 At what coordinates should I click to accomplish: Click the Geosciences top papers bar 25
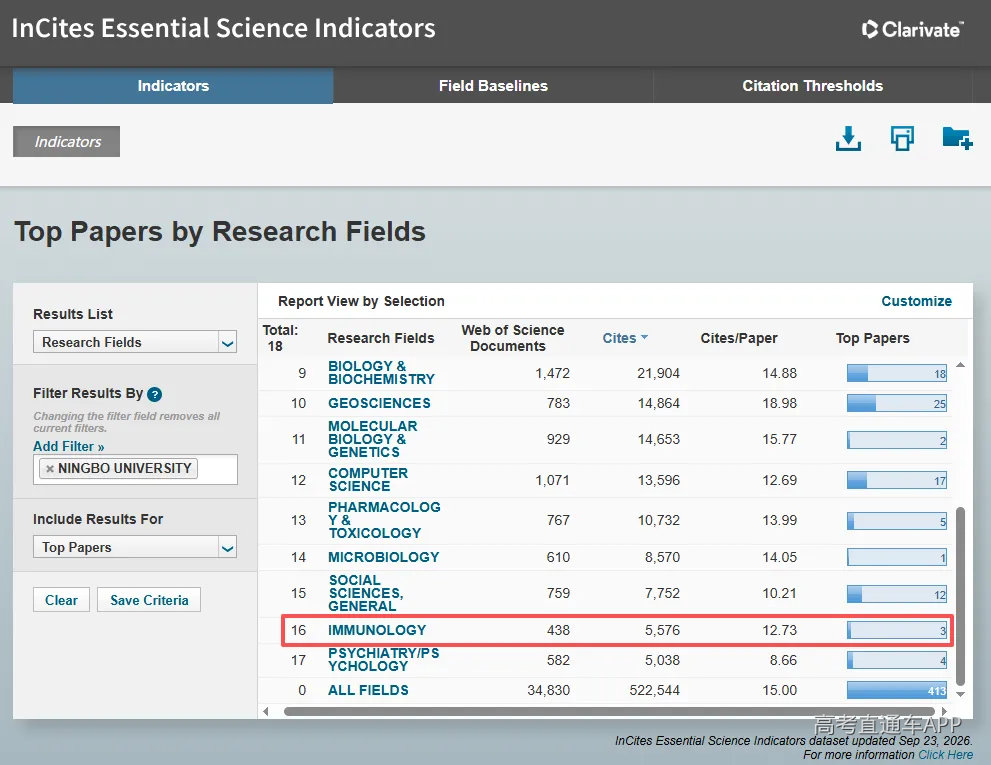point(897,403)
